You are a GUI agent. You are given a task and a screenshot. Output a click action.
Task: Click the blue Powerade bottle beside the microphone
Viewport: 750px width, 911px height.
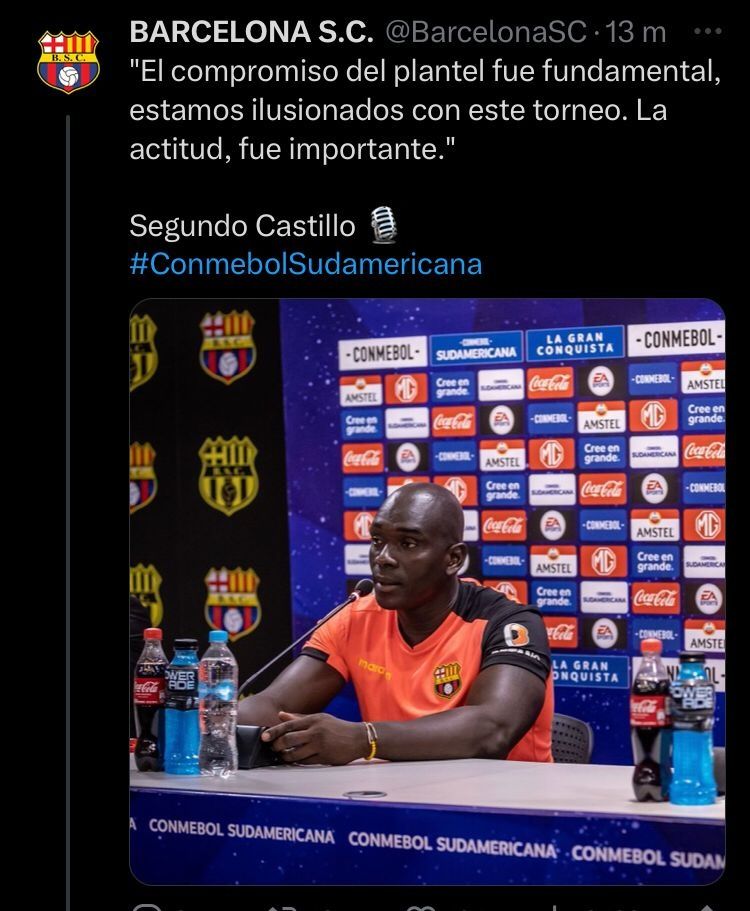tap(182, 706)
